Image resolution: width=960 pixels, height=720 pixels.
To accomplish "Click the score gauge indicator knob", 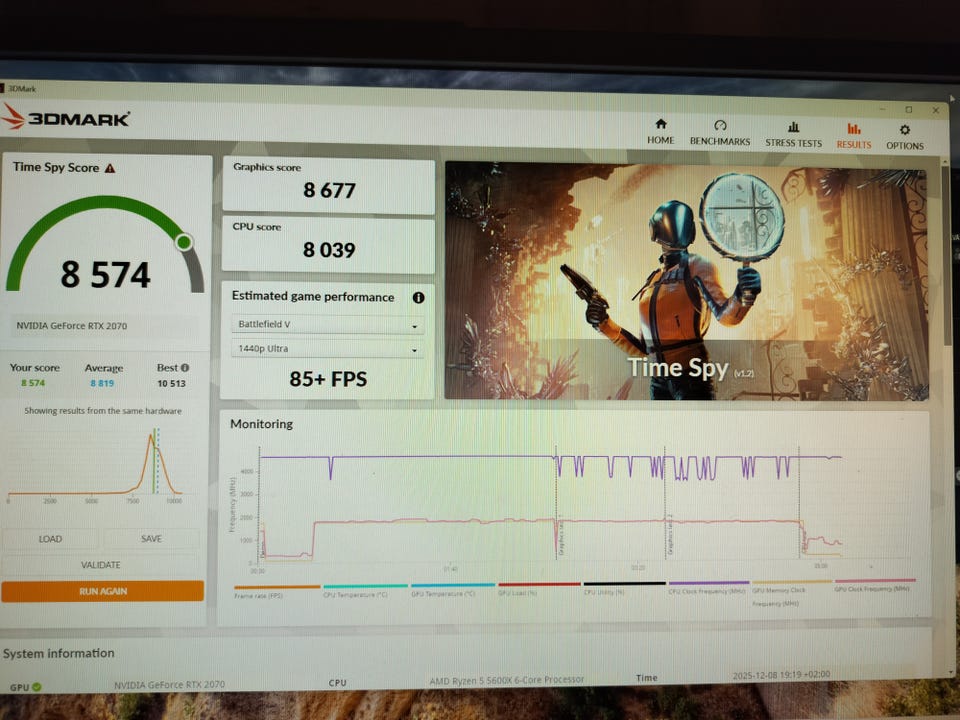I will [x=184, y=242].
